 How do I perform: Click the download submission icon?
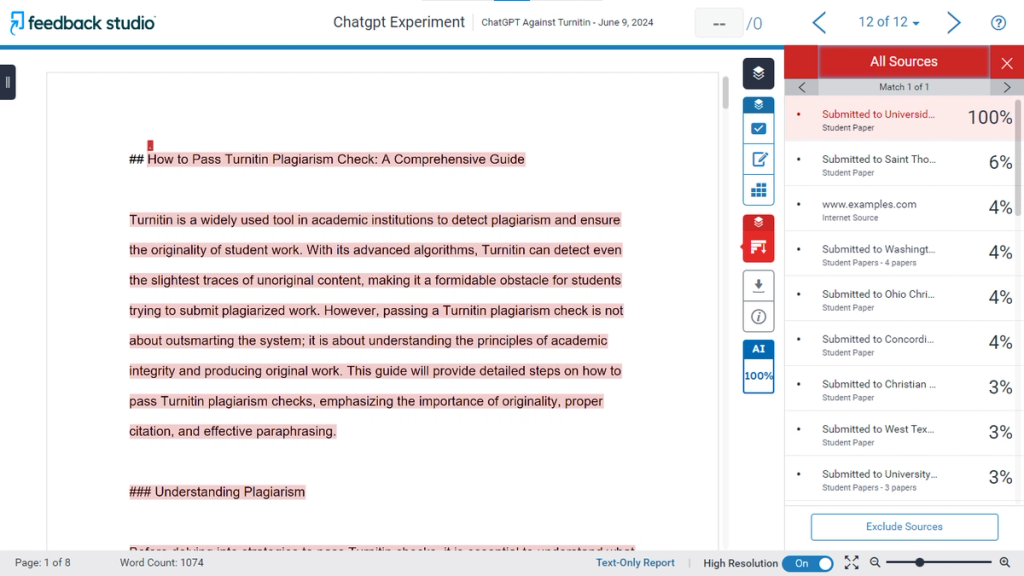(758, 286)
